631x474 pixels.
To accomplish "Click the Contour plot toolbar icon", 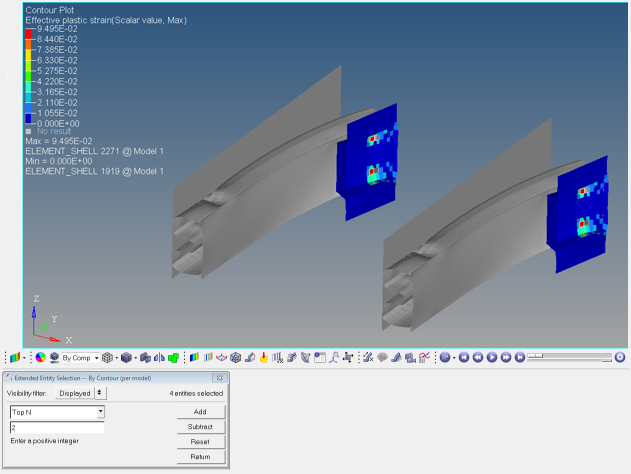I will [x=14, y=358].
